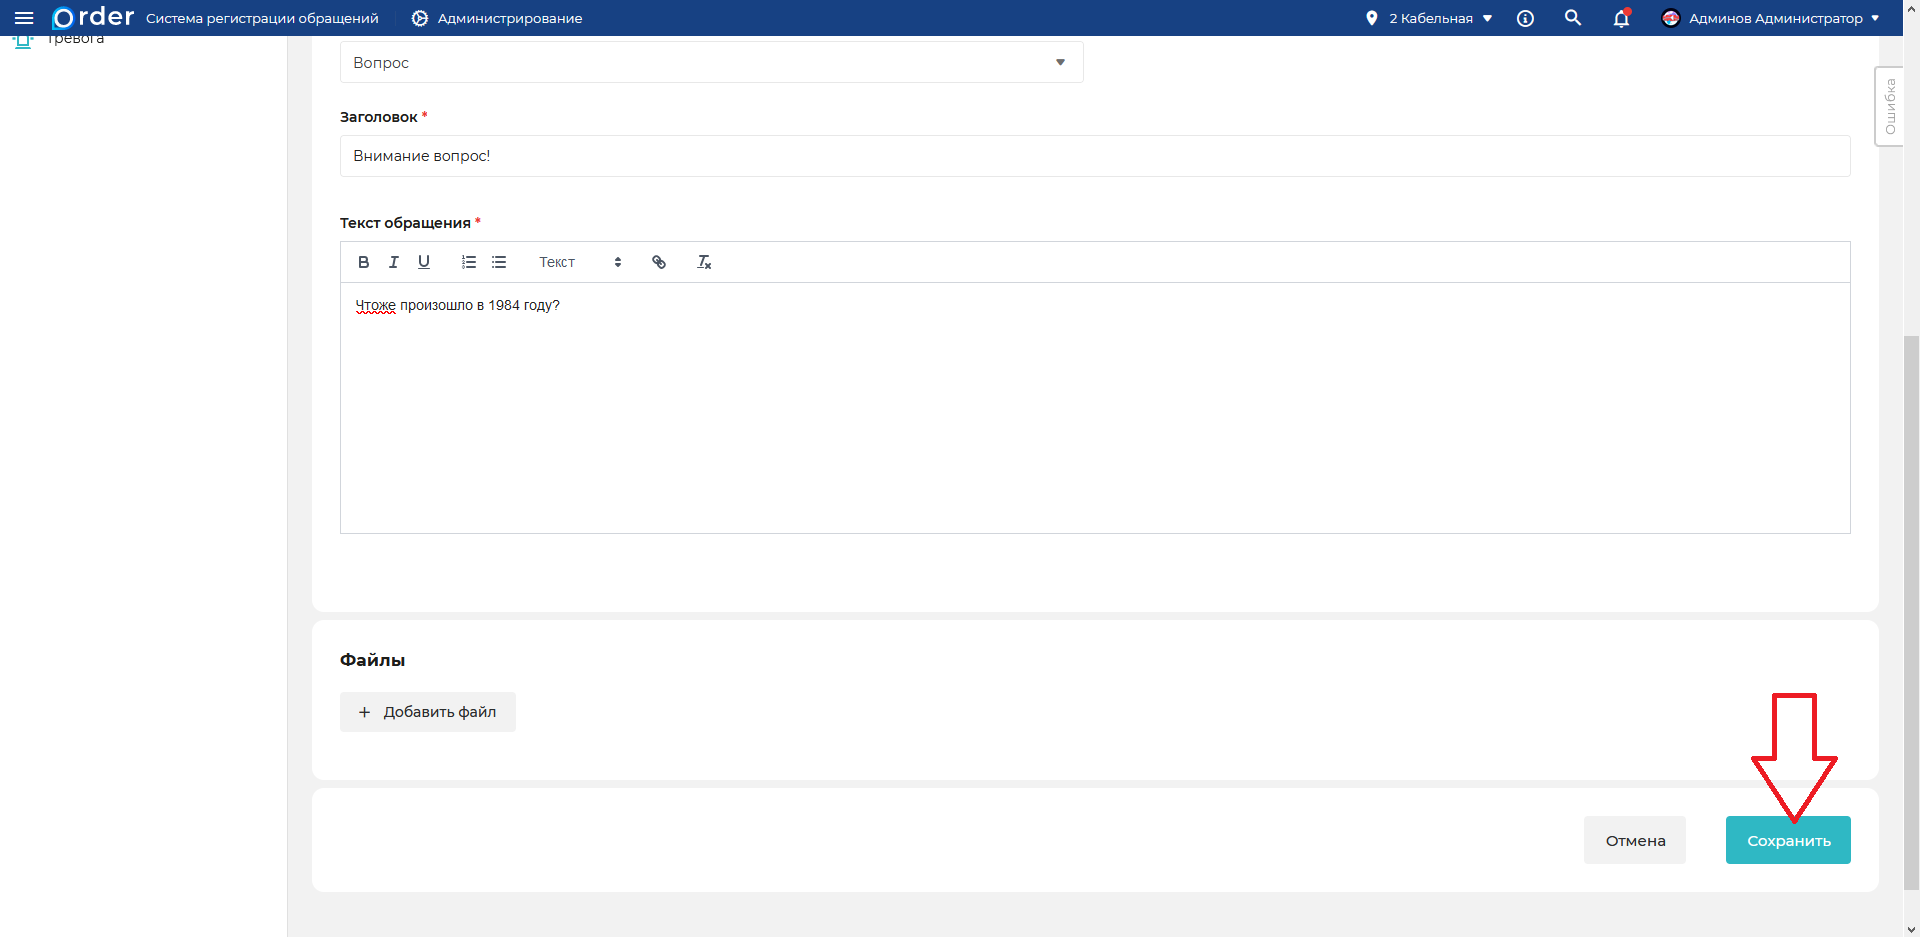
Task: Click the 'Отмена' button
Action: click(1635, 840)
